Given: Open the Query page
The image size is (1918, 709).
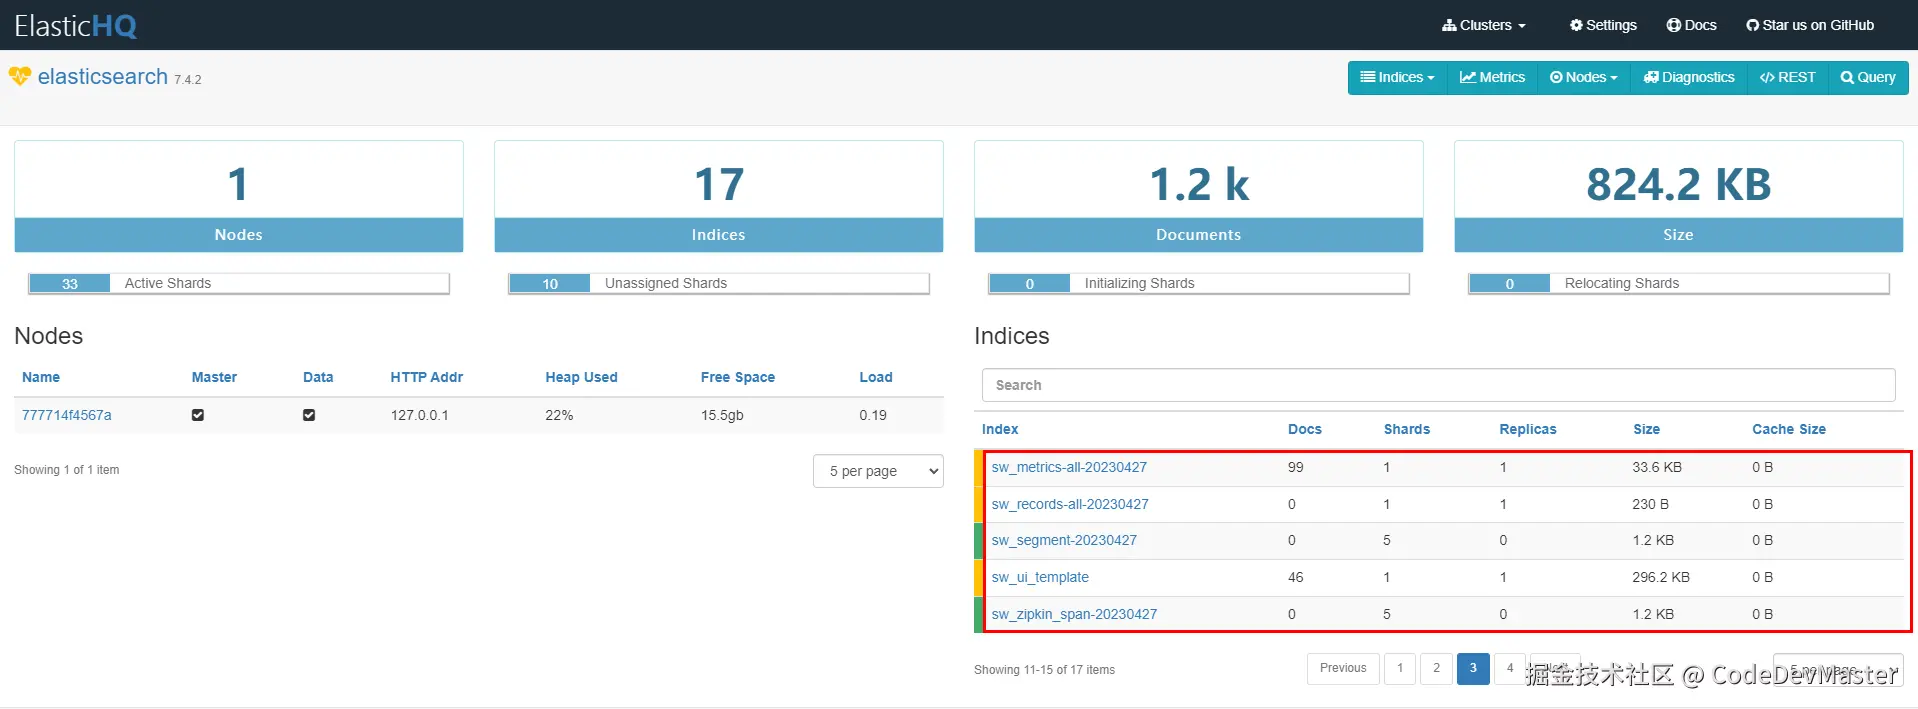Looking at the screenshot, I should point(1868,78).
